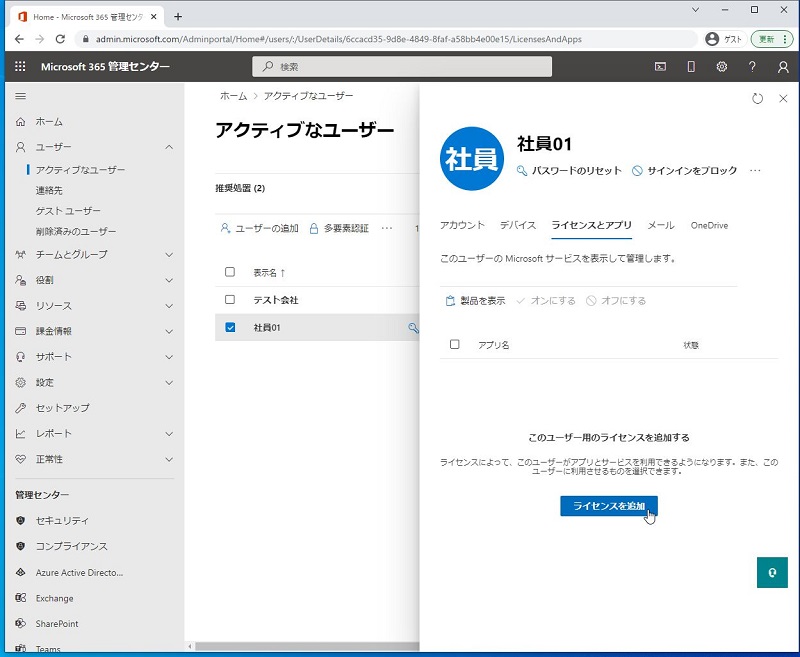Click パスワードのリセット

(569, 170)
